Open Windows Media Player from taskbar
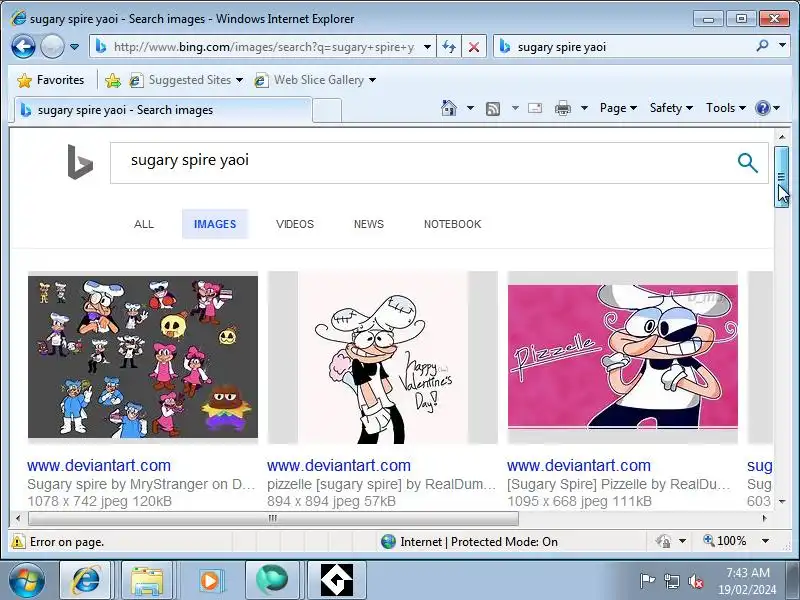This screenshot has height=600, width=800. click(x=209, y=581)
